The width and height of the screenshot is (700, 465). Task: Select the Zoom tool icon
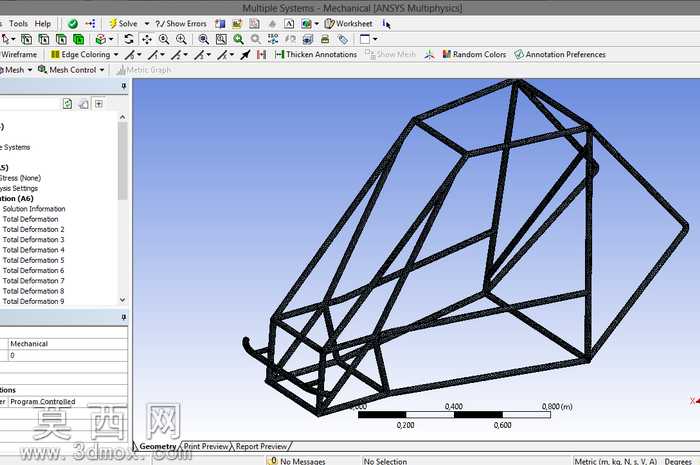pyautogui.click(x=164, y=39)
